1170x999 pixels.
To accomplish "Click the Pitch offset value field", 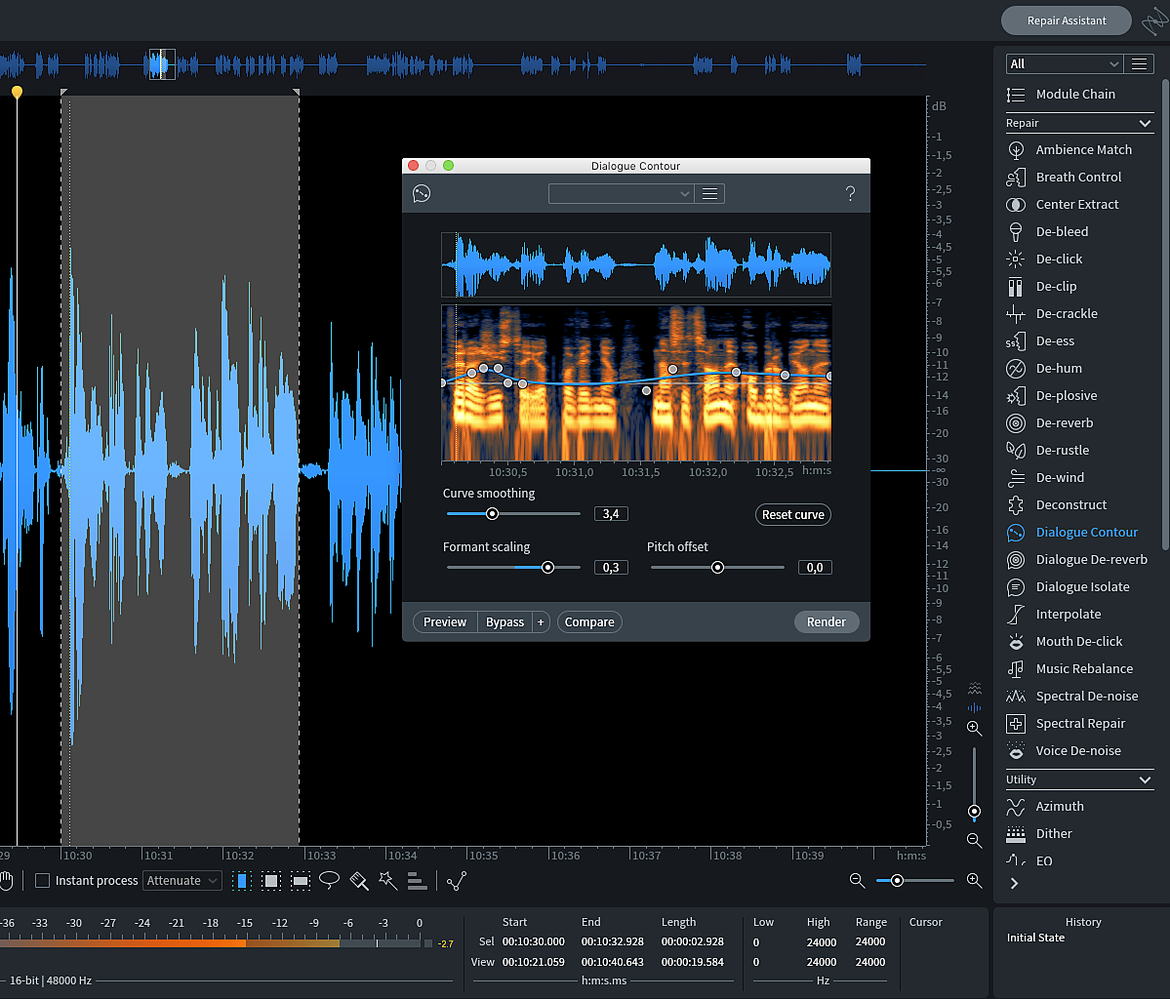I will click(814, 568).
